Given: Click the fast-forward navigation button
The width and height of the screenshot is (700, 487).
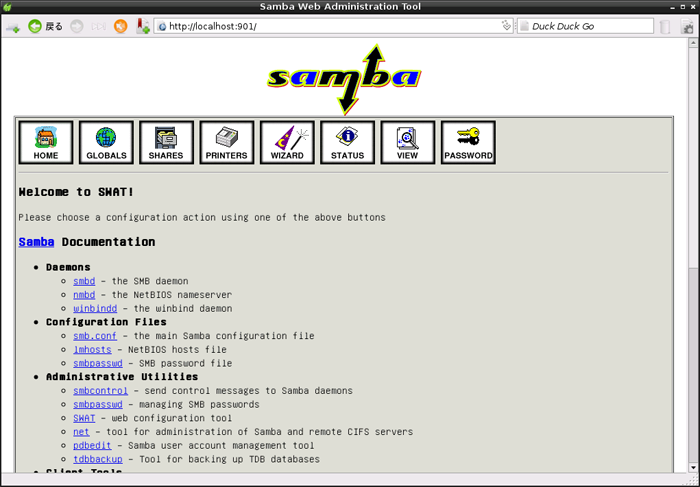Looking at the screenshot, I should [99, 26].
